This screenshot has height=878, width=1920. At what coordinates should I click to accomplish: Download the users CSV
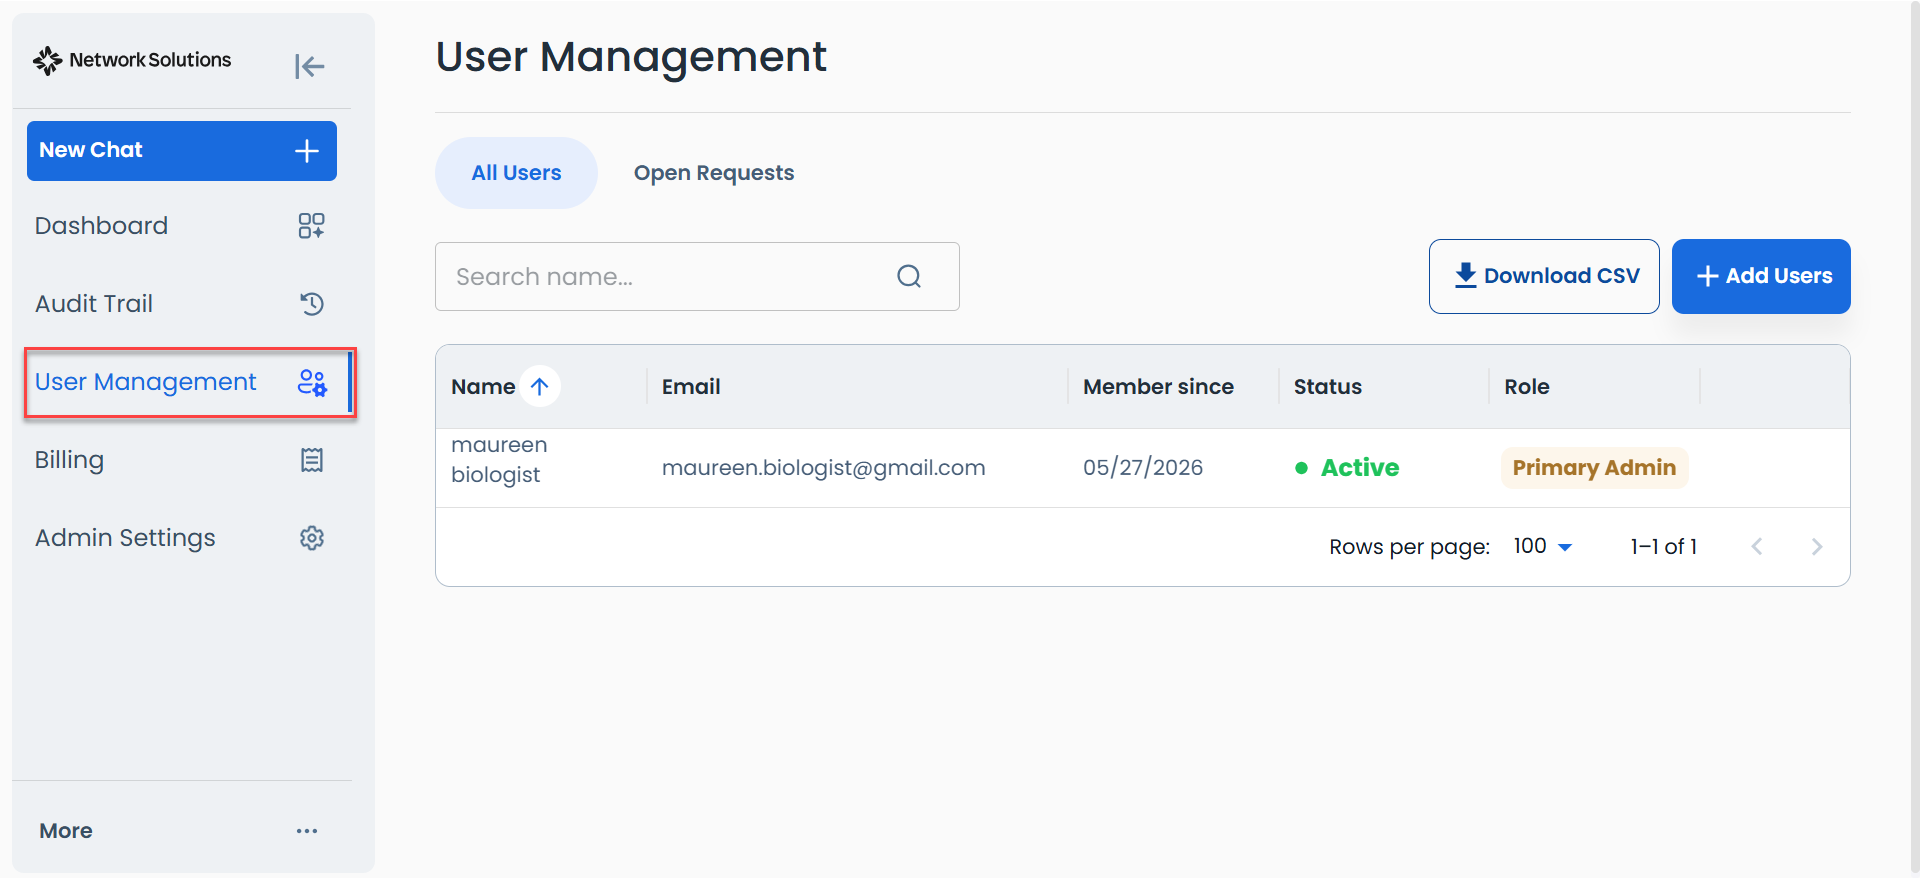[1544, 276]
